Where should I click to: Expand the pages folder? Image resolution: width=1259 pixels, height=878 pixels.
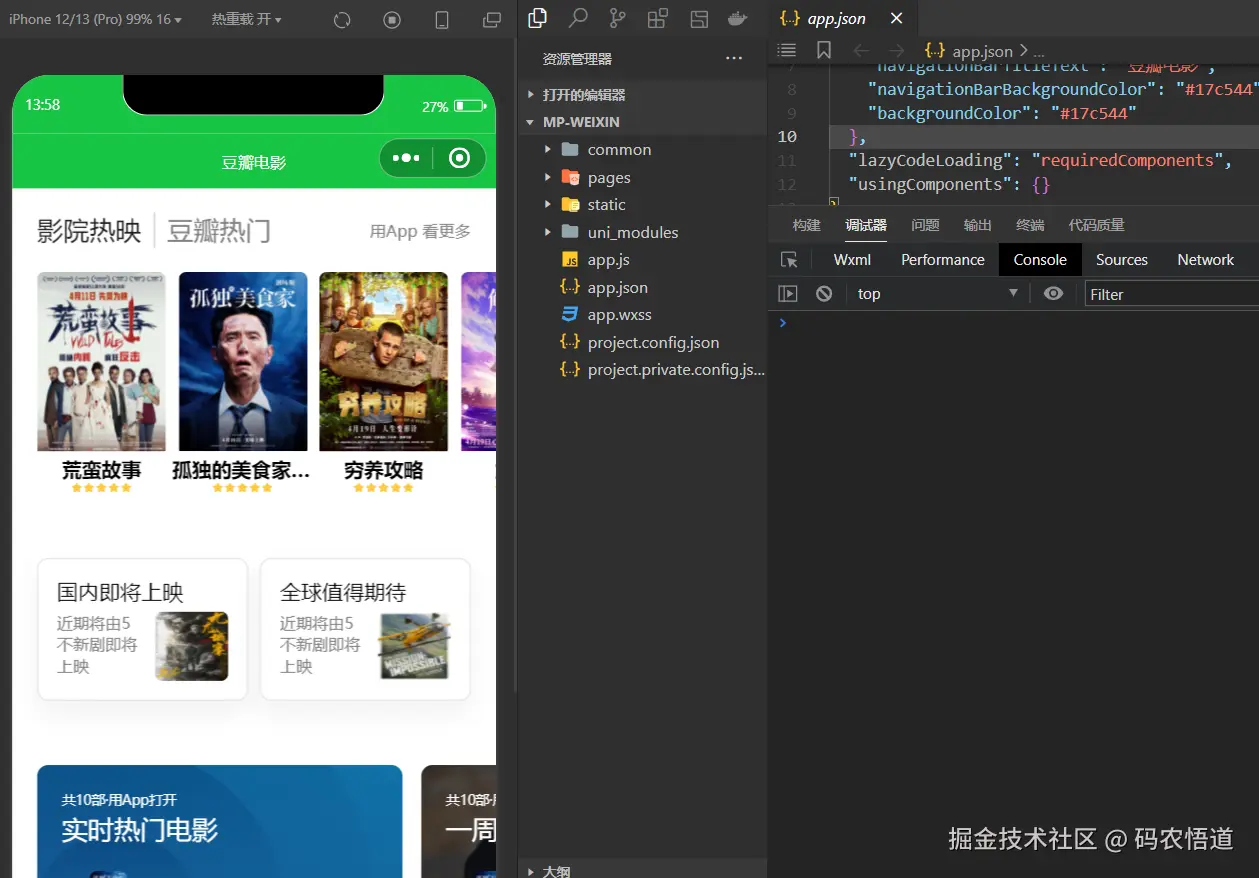click(642, 178)
